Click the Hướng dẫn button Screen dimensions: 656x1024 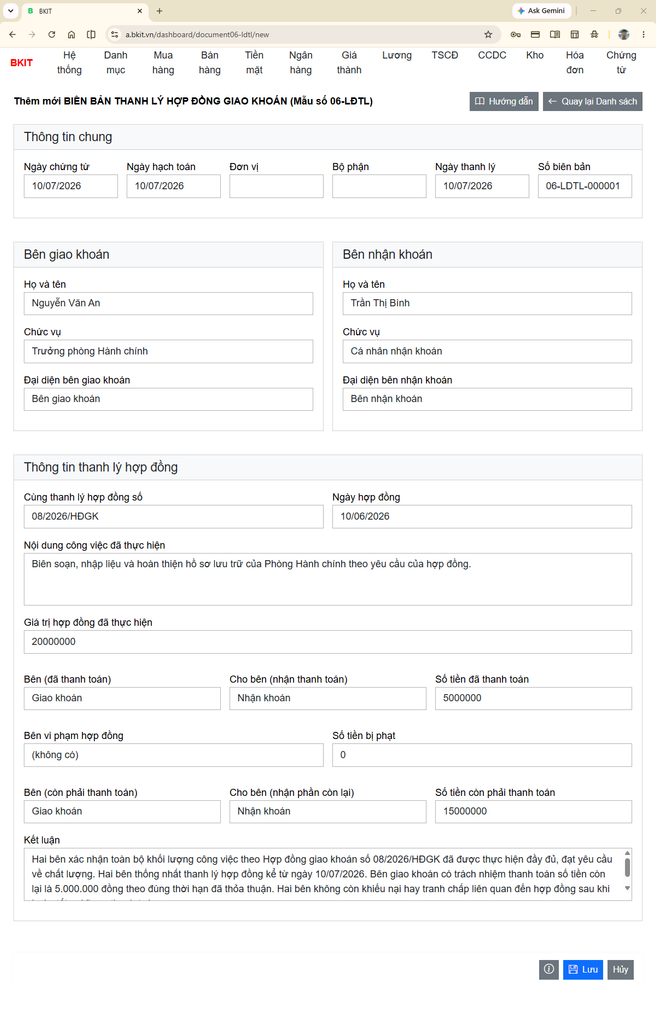(x=504, y=101)
